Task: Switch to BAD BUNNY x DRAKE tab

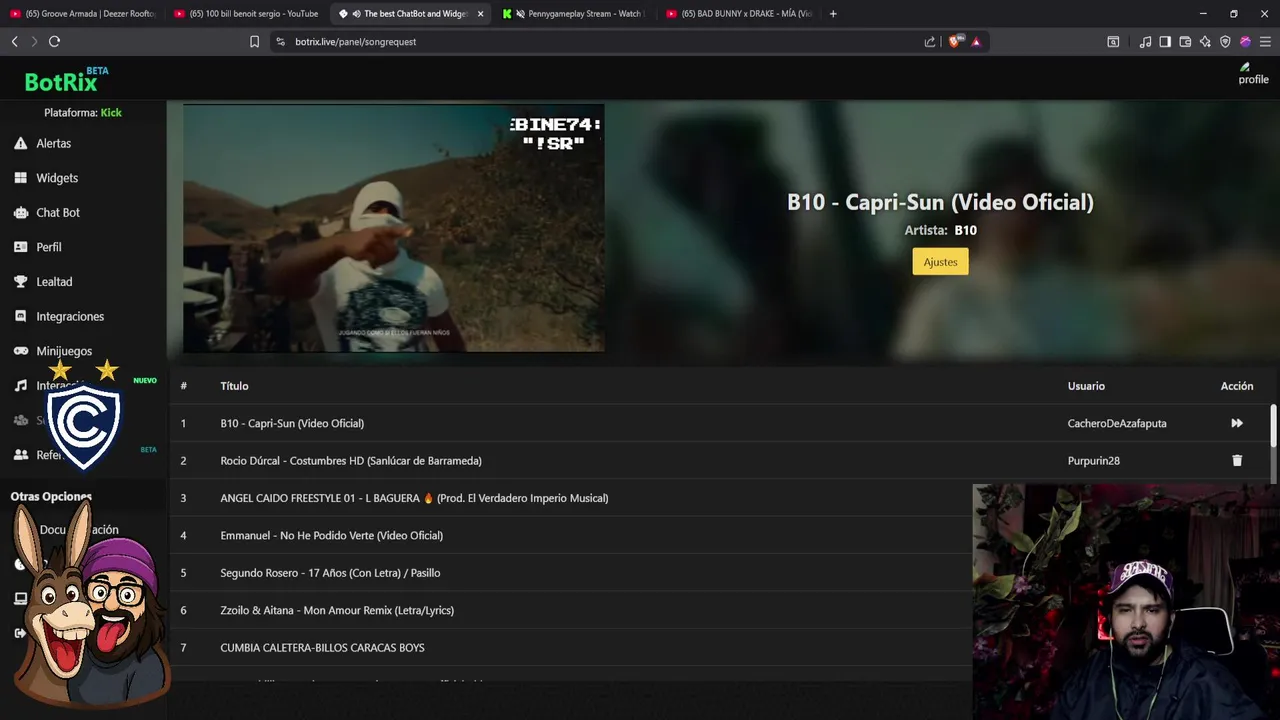Action: pos(738,14)
